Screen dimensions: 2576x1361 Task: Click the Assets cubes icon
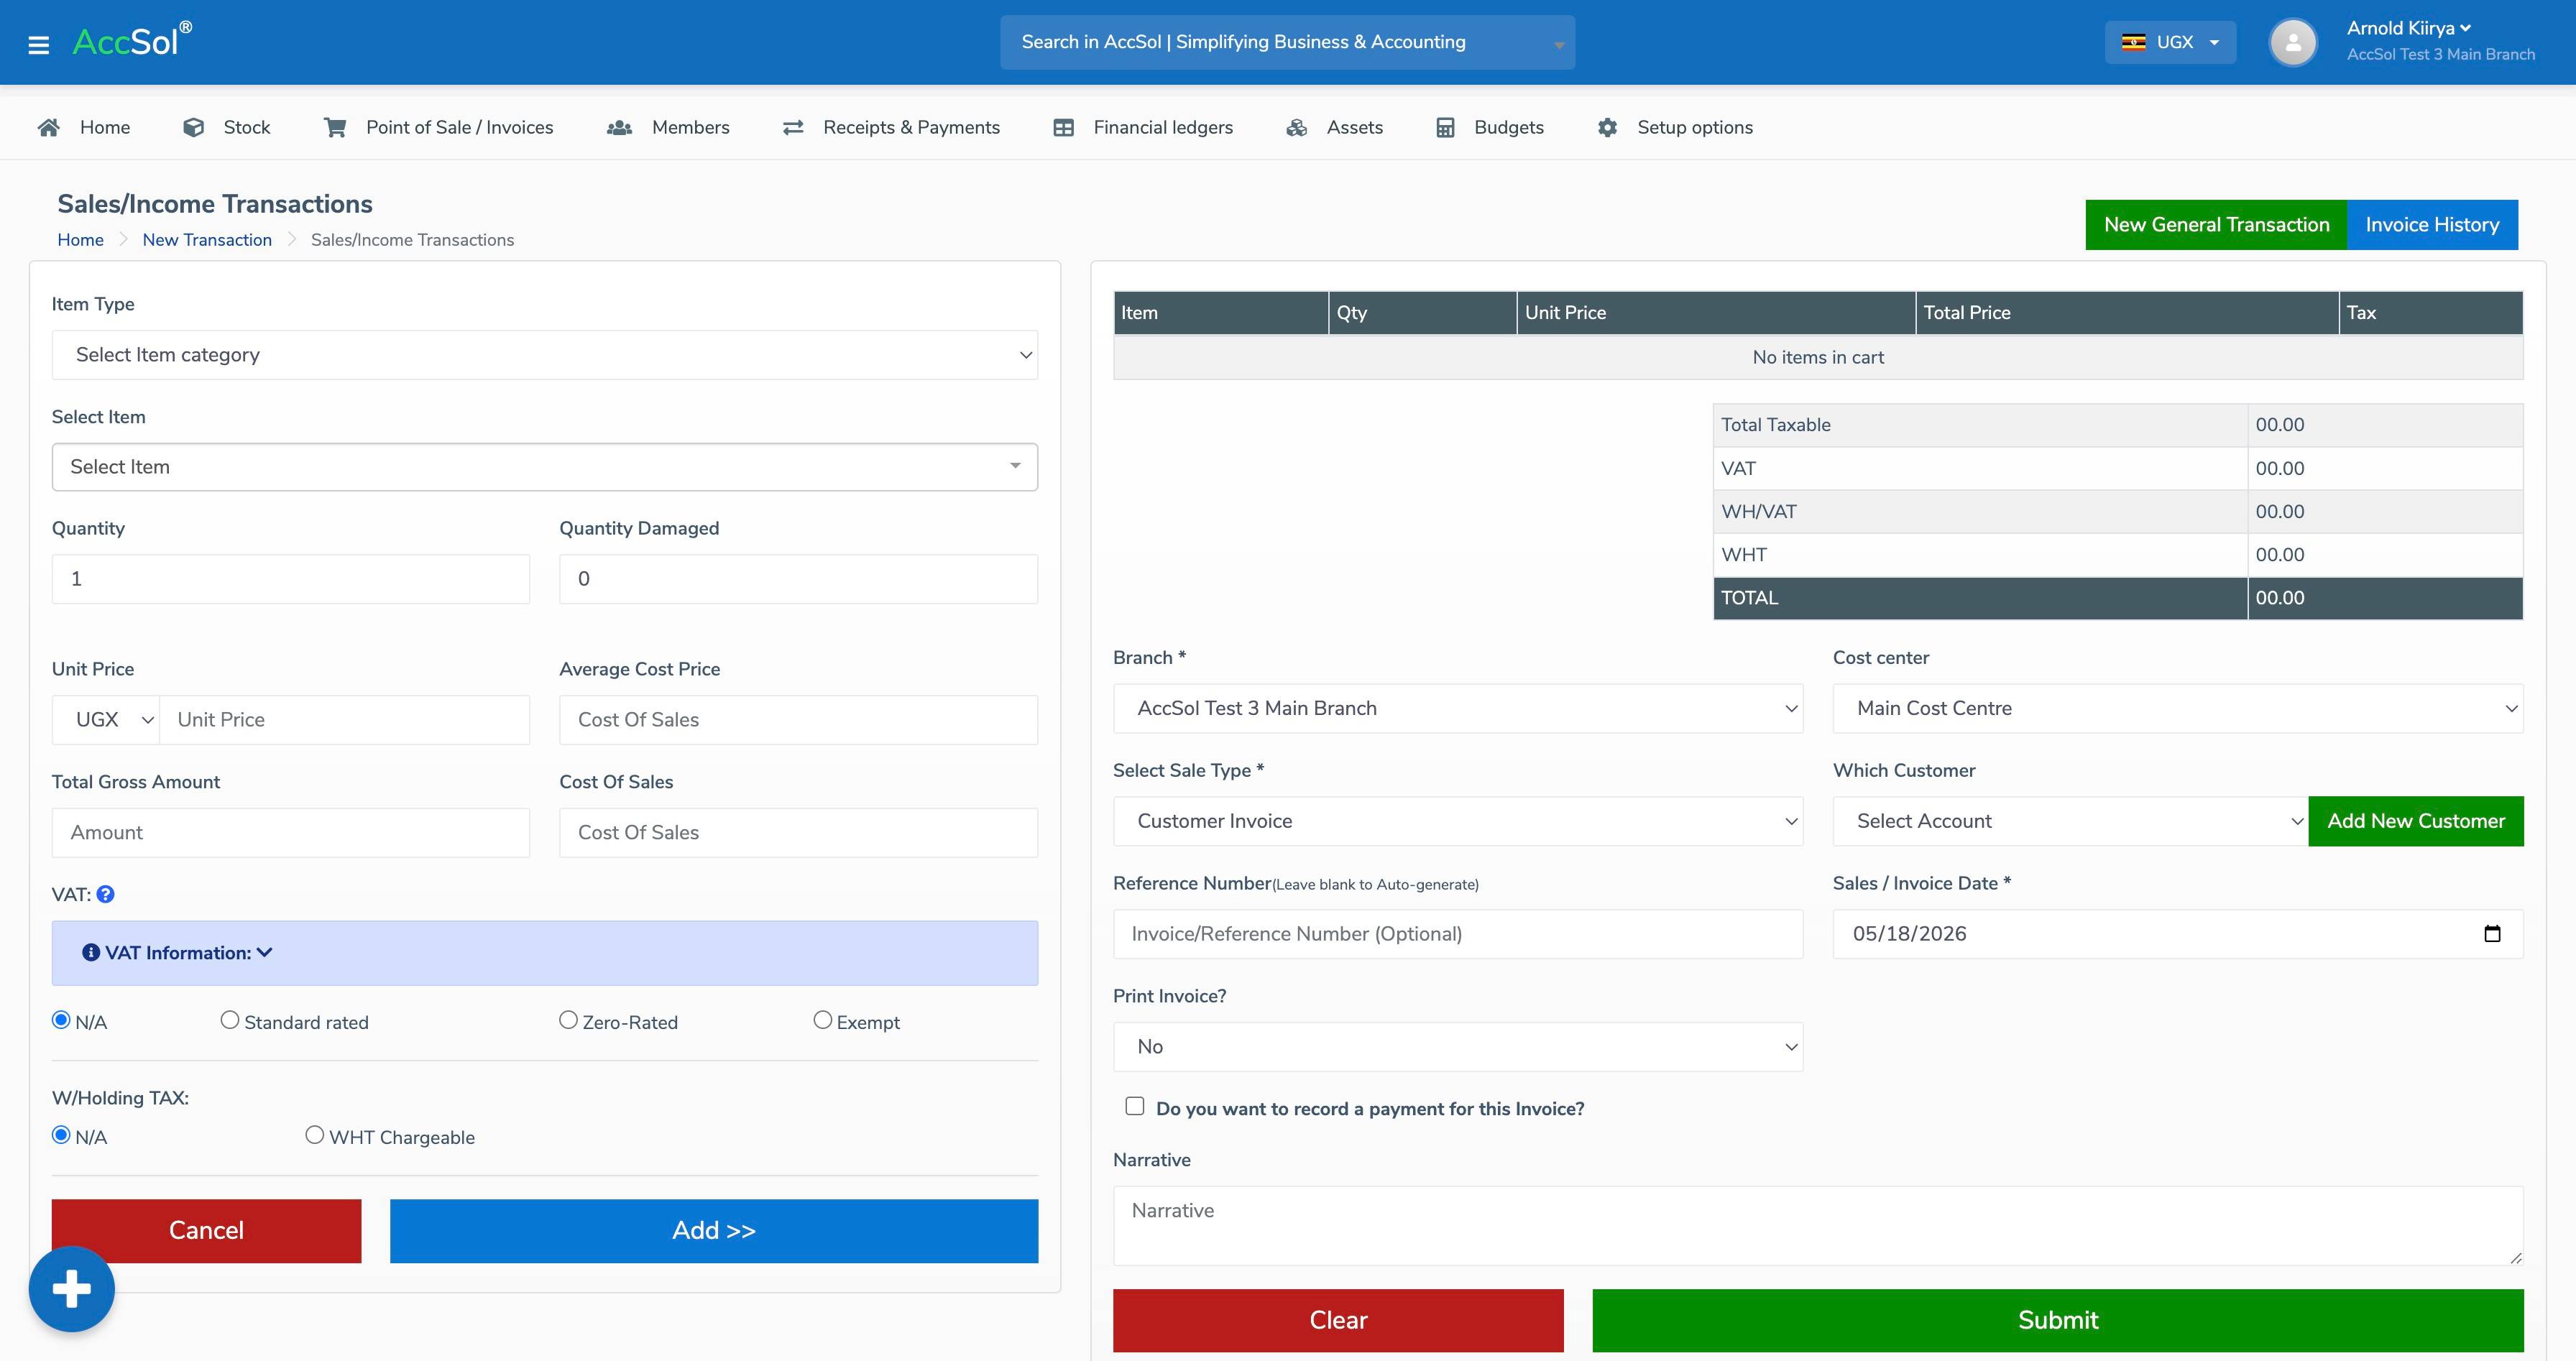(1297, 127)
